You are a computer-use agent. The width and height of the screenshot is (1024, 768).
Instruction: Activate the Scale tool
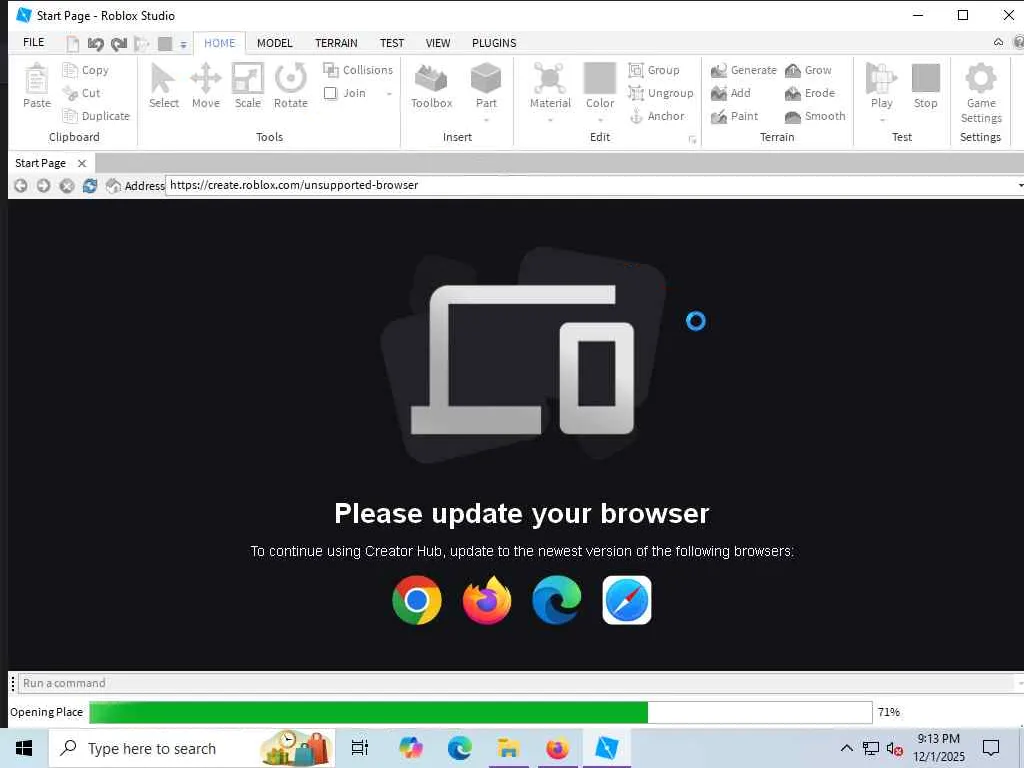[x=248, y=86]
